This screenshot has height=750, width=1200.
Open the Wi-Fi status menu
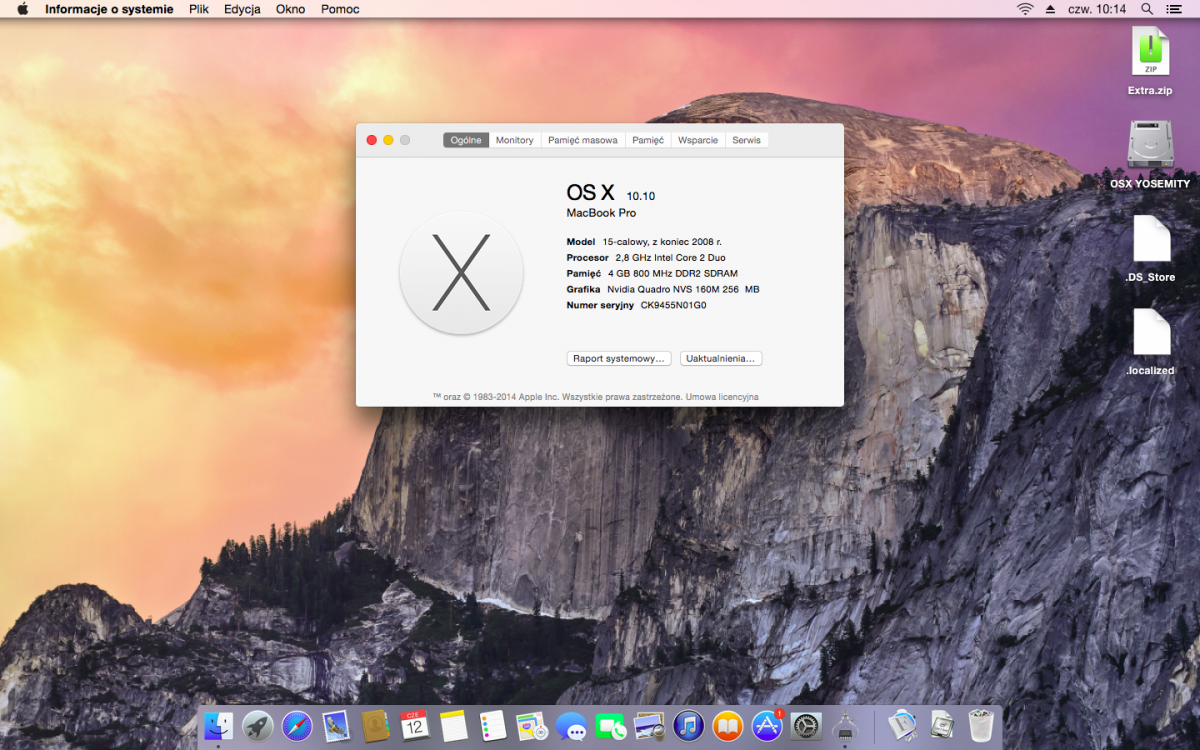click(x=1025, y=9)
